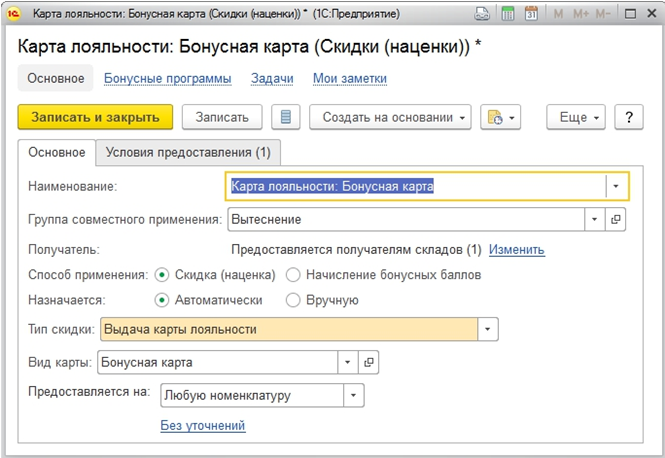The height and width of the screenshot is (458, 665).
Task: Open the calendar icon in title bar
Action: (x=531, y=15)
